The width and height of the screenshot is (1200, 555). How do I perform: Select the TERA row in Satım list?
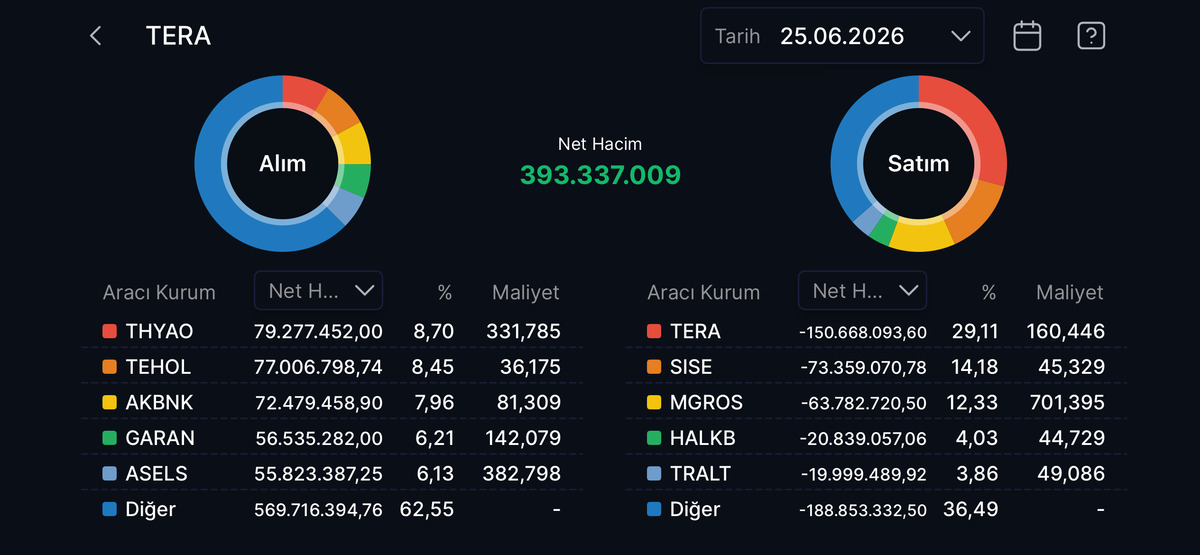pyautogui.click(x=876, y=331)
